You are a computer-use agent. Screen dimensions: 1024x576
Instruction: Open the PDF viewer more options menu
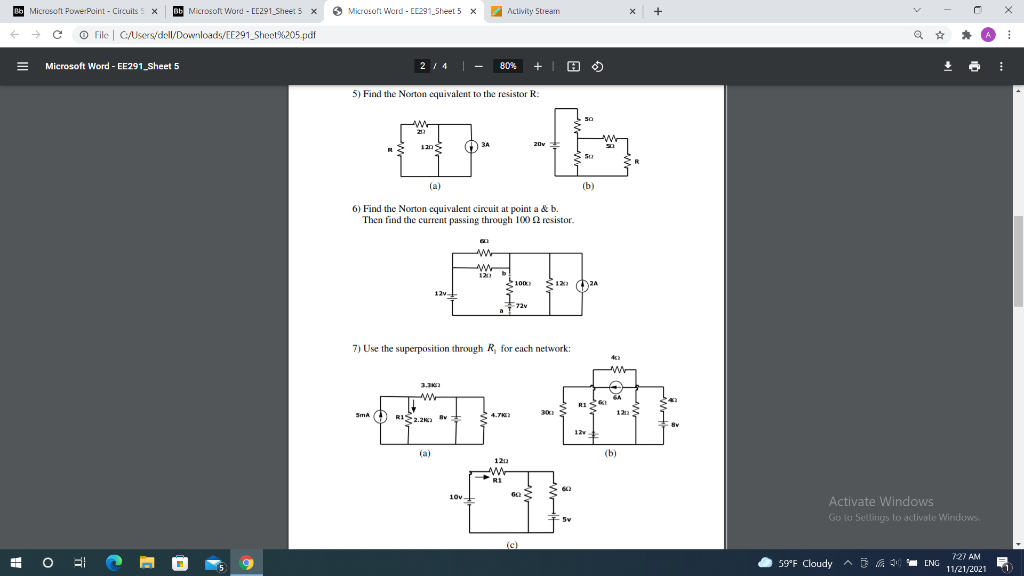tap(1000, 66)
